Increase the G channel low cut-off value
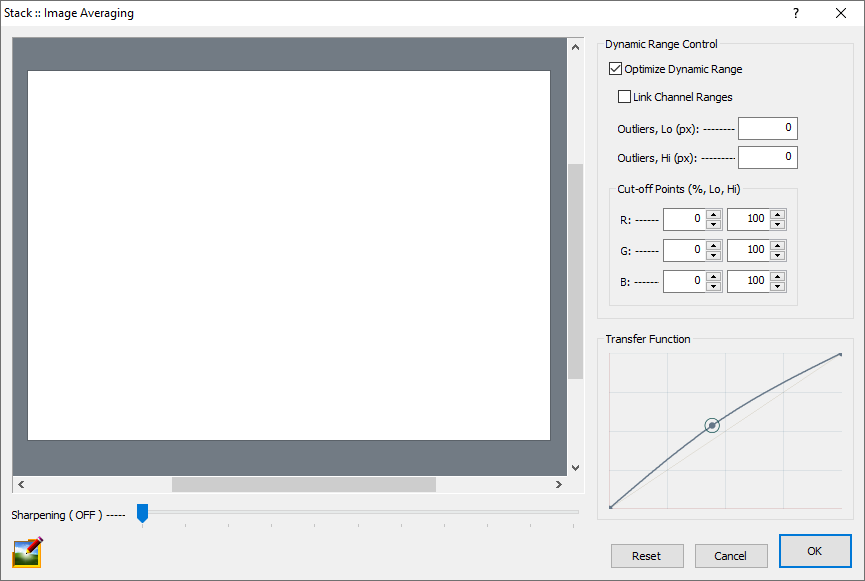 713,244
